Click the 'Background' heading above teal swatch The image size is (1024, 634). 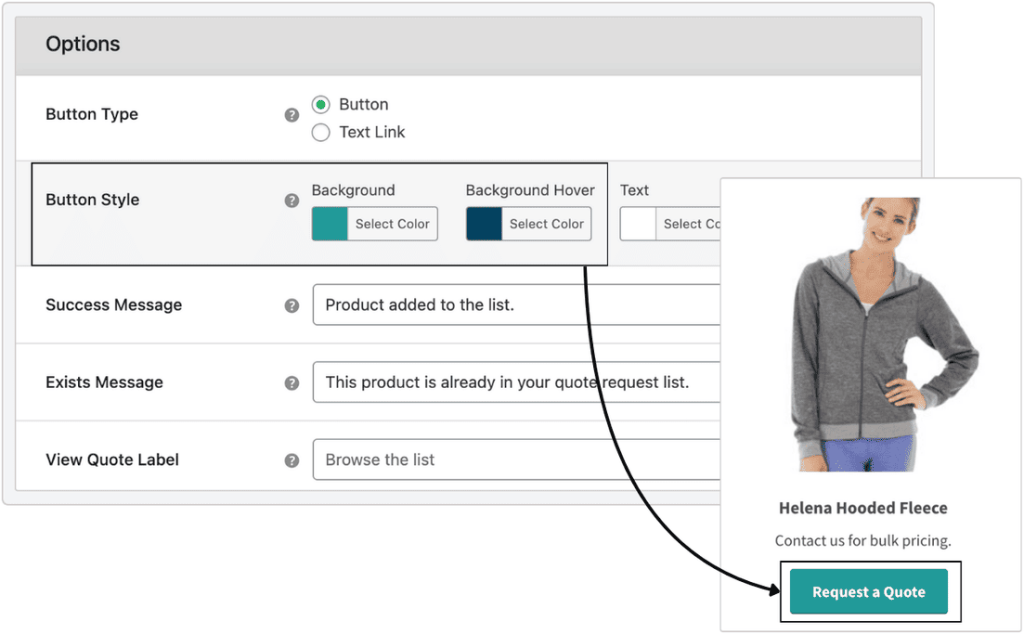coord(353,190)
